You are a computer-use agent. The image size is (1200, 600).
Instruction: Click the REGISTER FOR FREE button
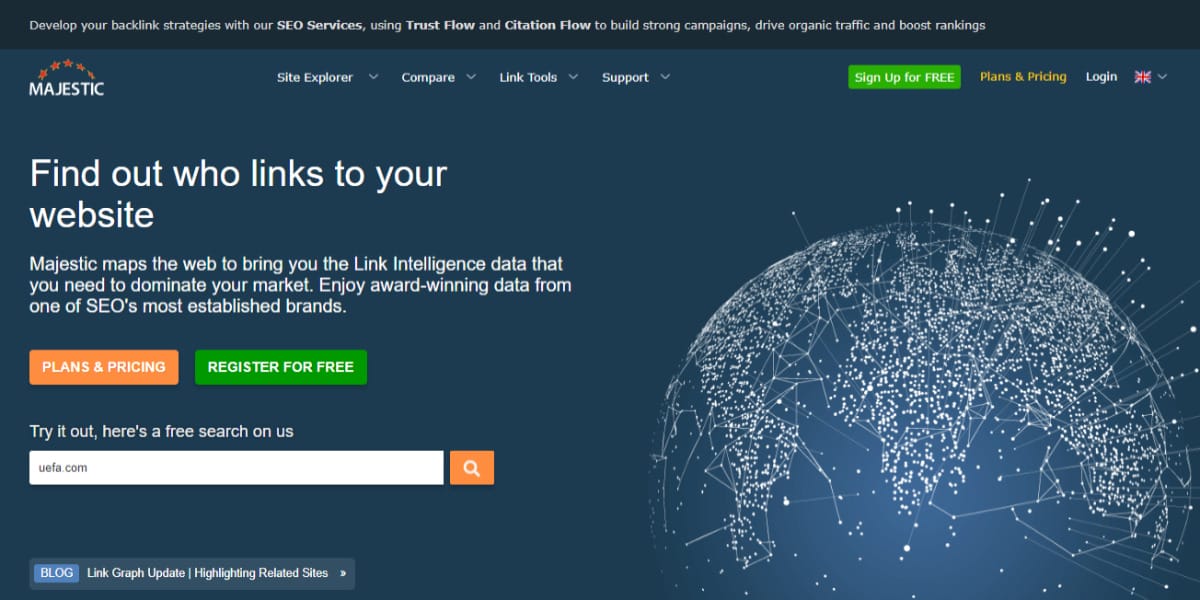pos(281,367)
